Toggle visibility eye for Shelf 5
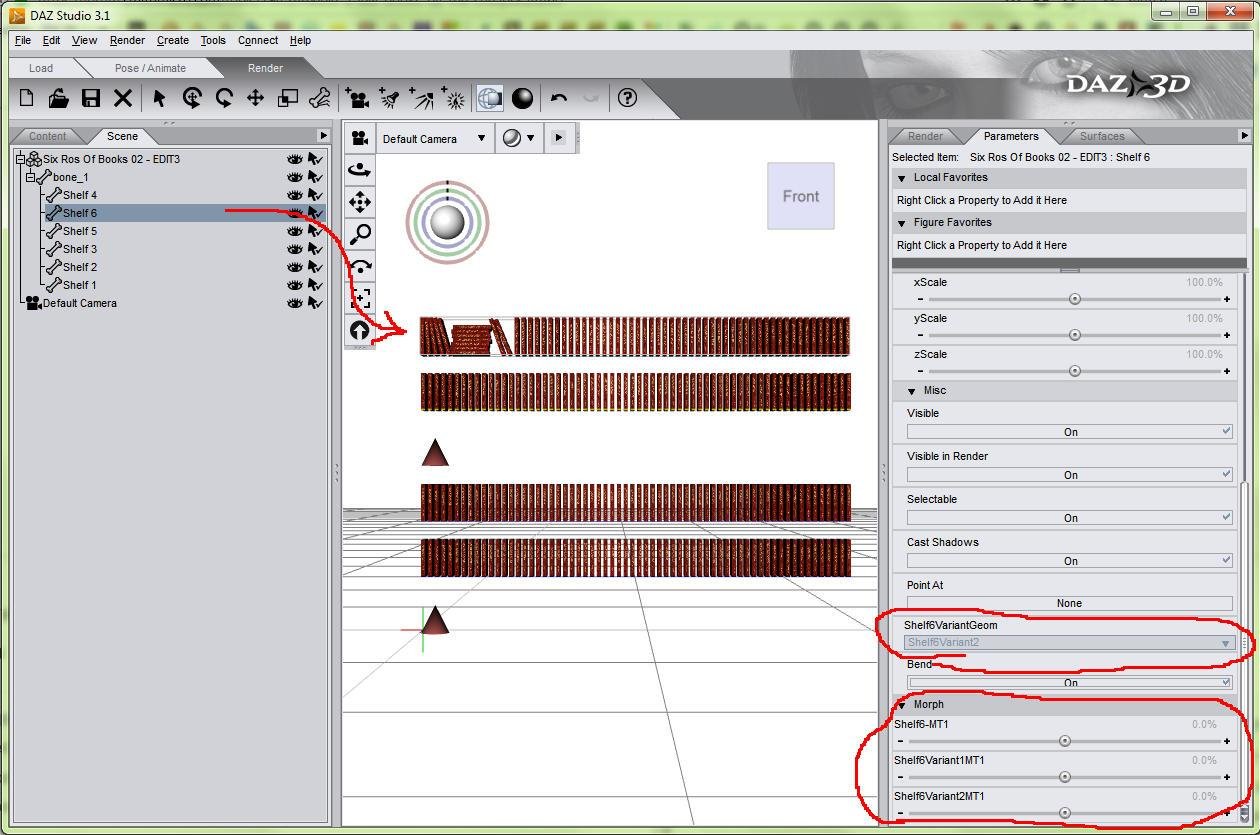This screenshot has height=835, width=1260. [295, 231]
